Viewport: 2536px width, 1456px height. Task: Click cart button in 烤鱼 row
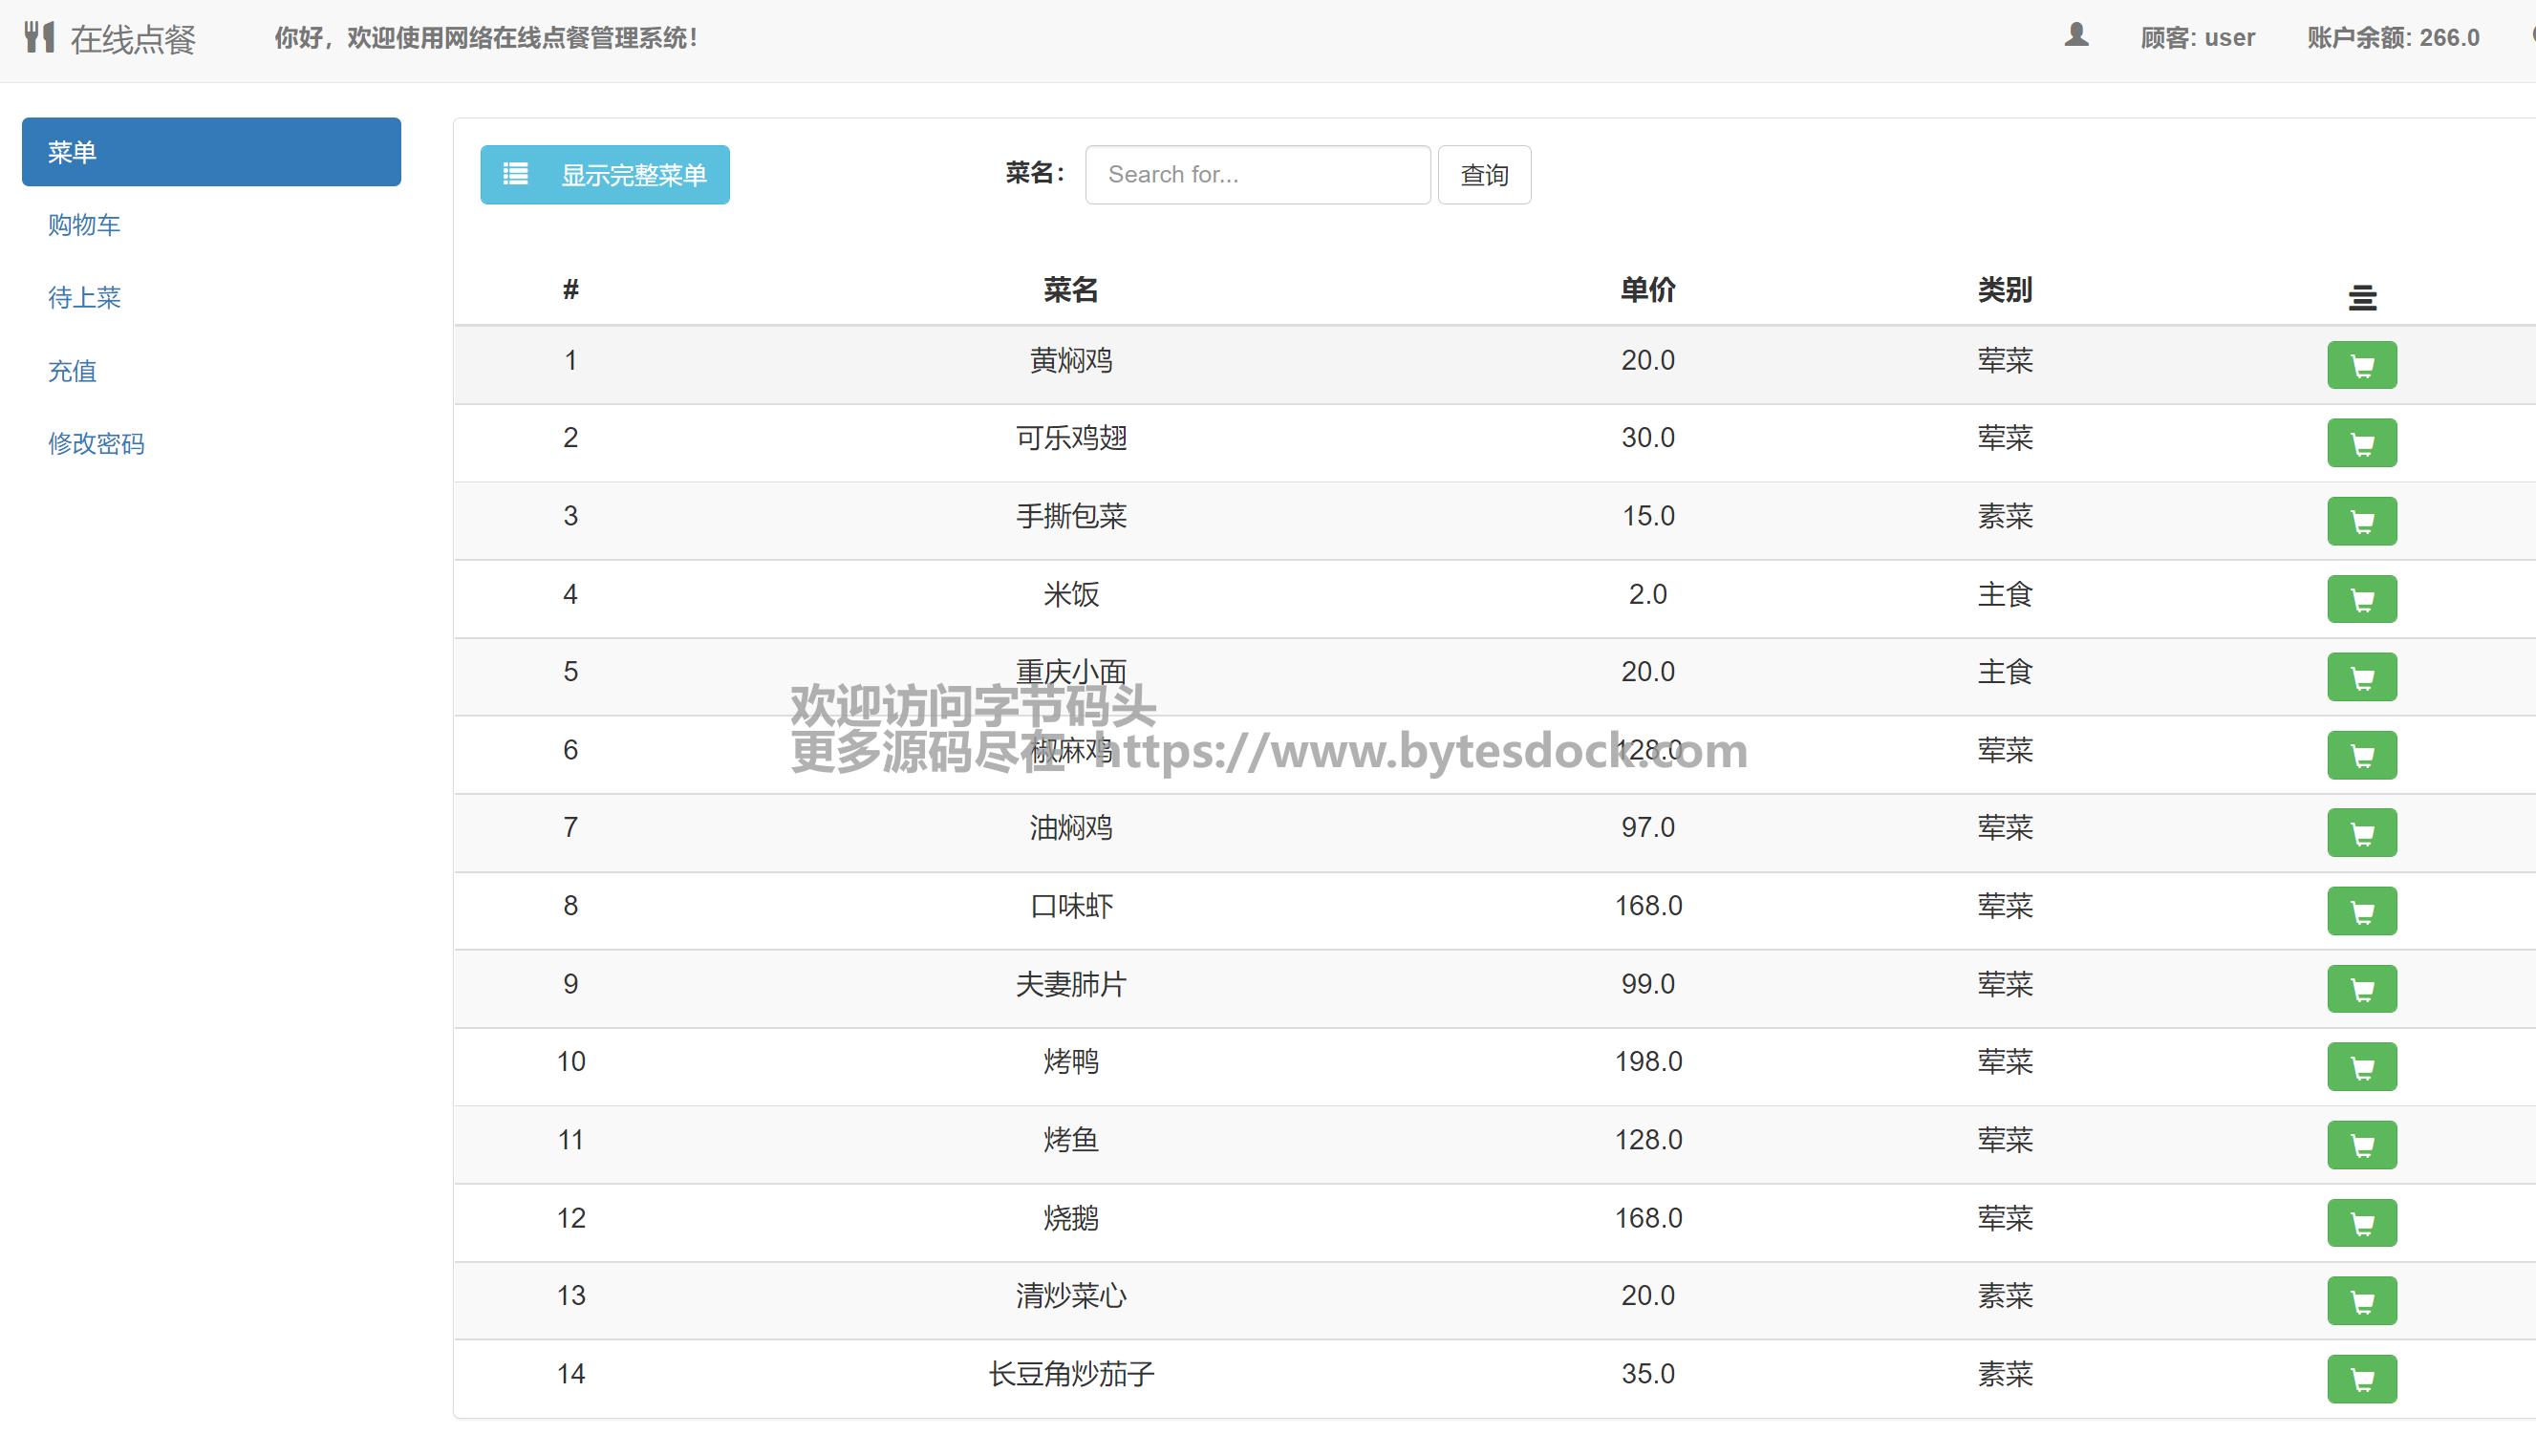pos(2361,1145)
